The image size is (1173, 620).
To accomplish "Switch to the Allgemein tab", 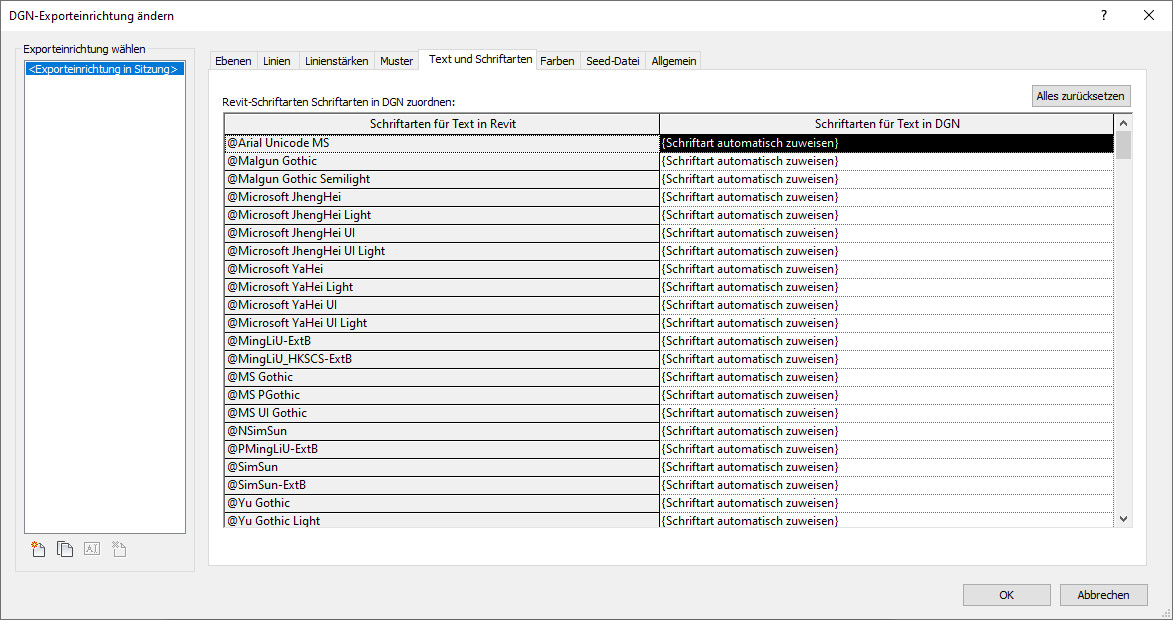I will click(674, 61).
